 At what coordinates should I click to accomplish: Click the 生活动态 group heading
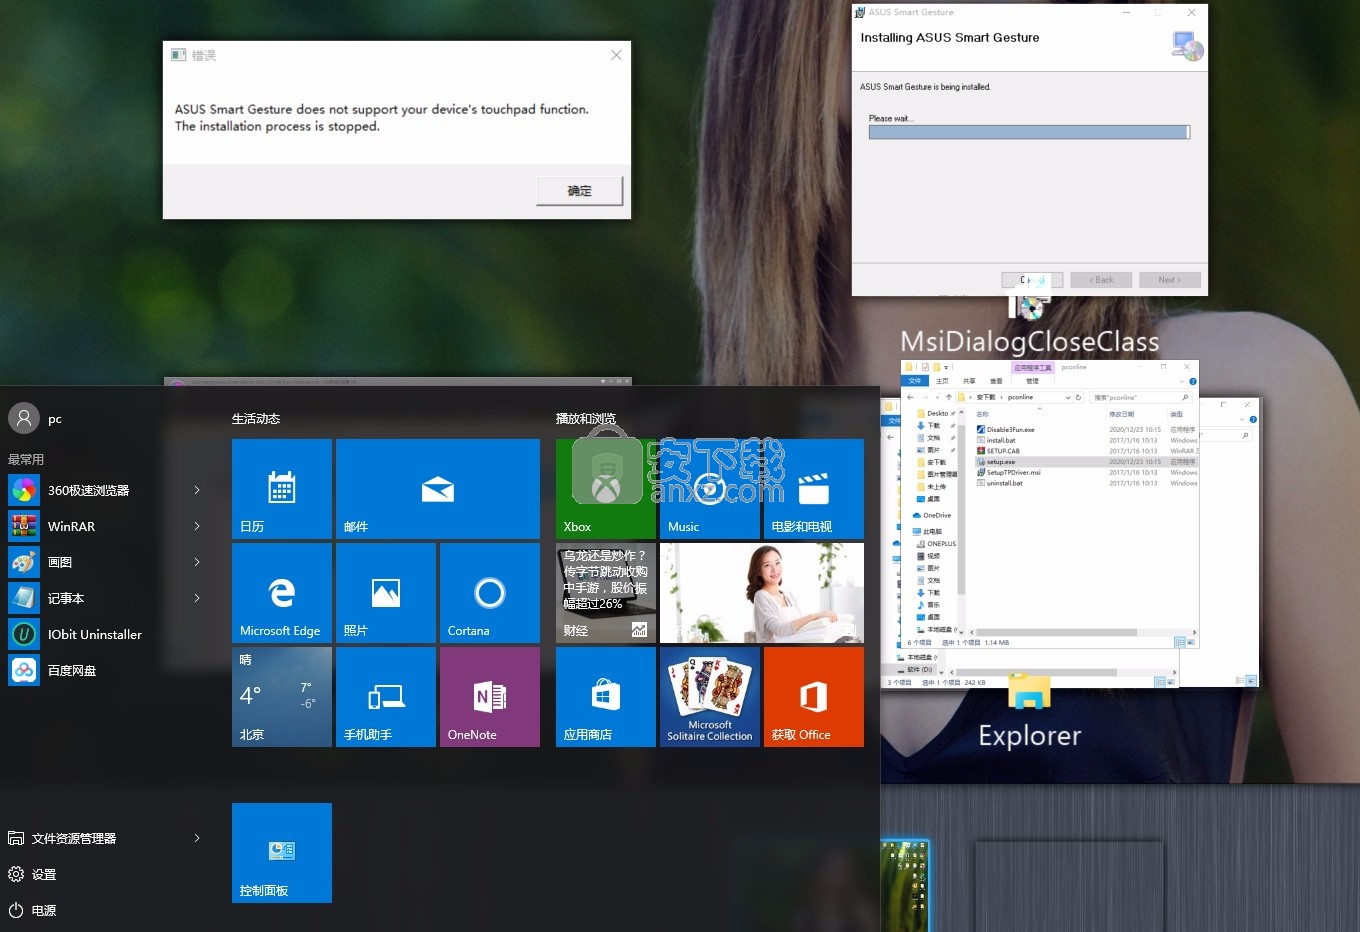(256, 418)
